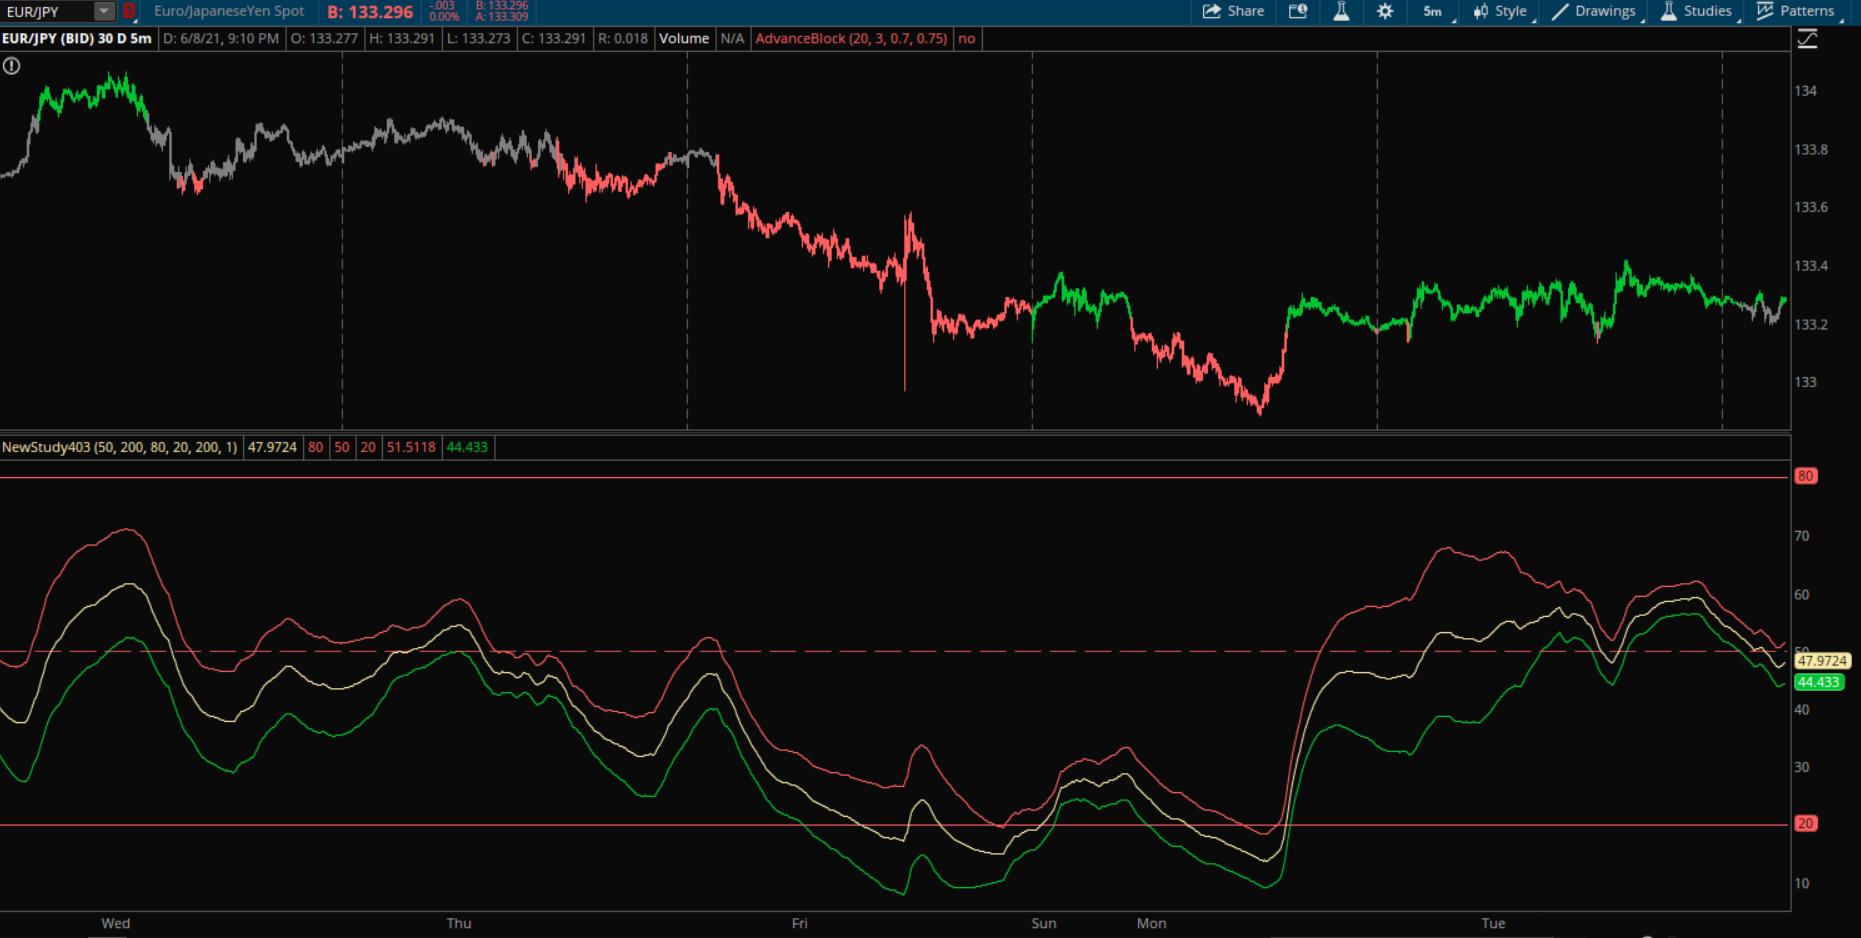This screenshot has height=938, width=1861.
Task: Open the EUR/JPY symbol selector dropdown arrow
Action: click(104, 11)
